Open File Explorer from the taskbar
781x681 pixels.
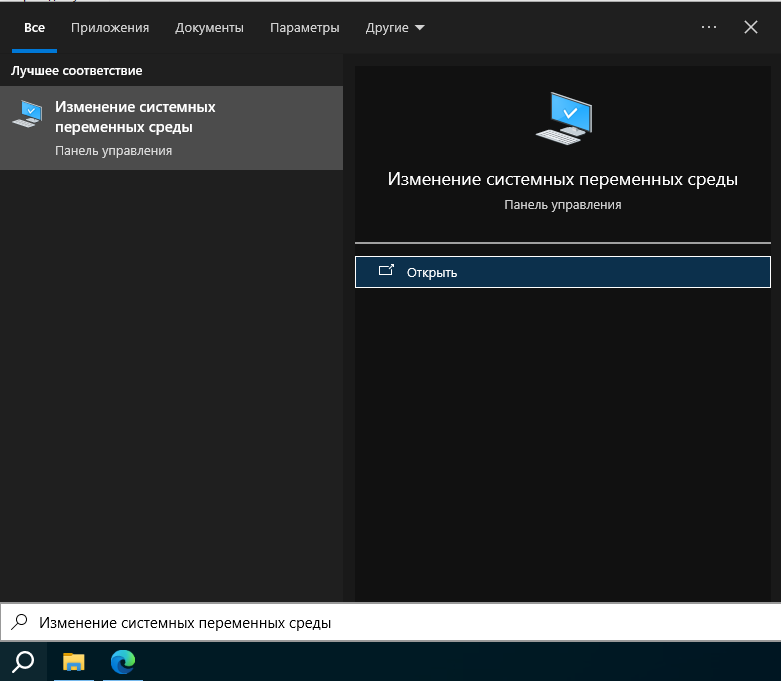pos(74,661)
